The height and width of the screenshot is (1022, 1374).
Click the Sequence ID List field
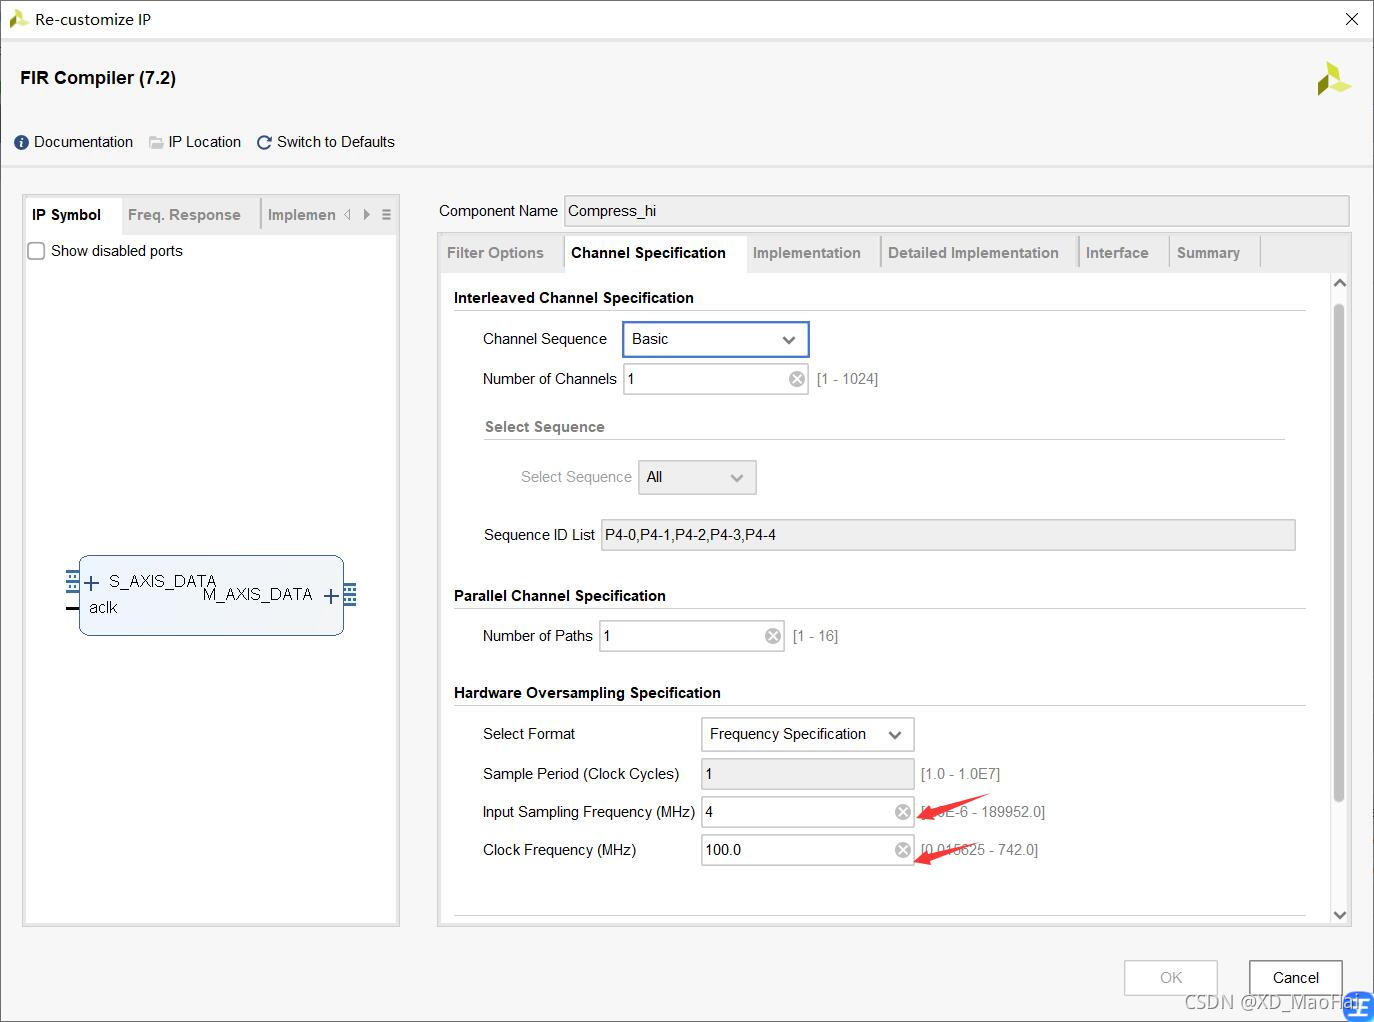coord(948,535)
